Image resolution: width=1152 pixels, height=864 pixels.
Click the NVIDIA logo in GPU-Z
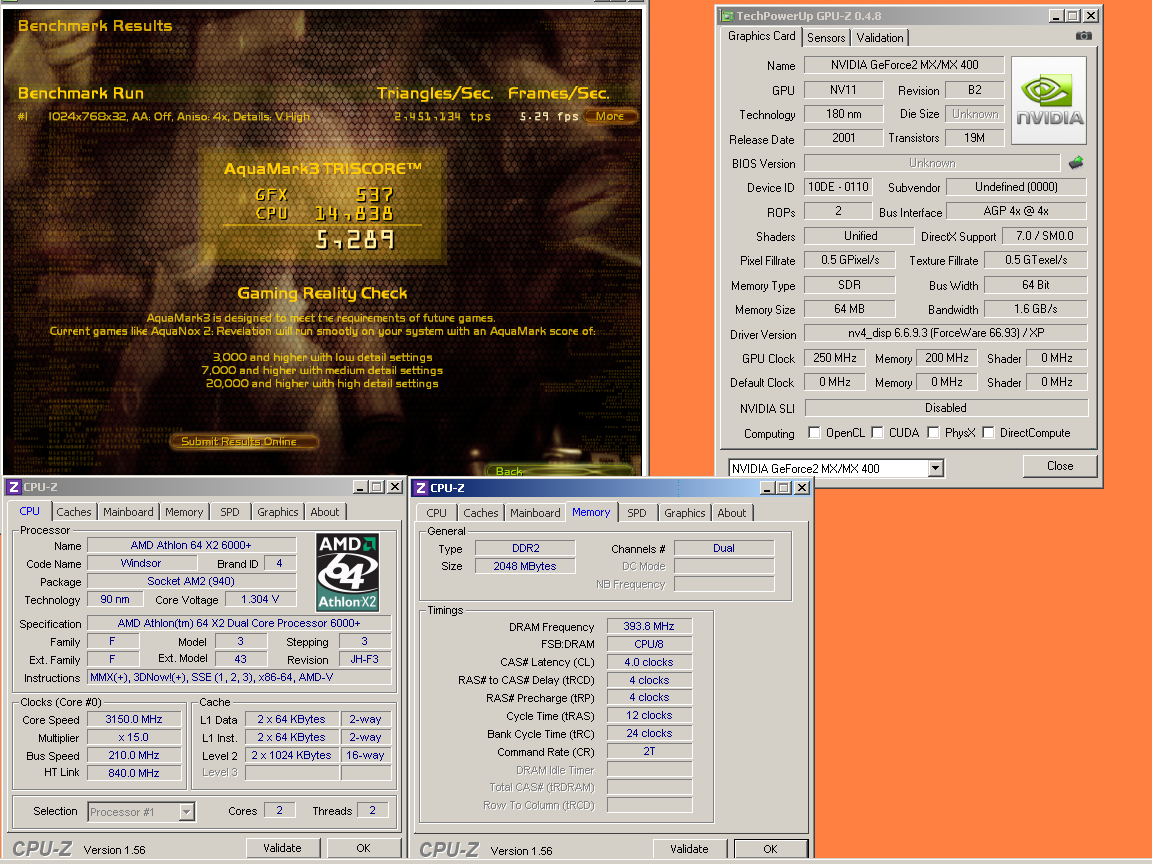pos(1049,101)
